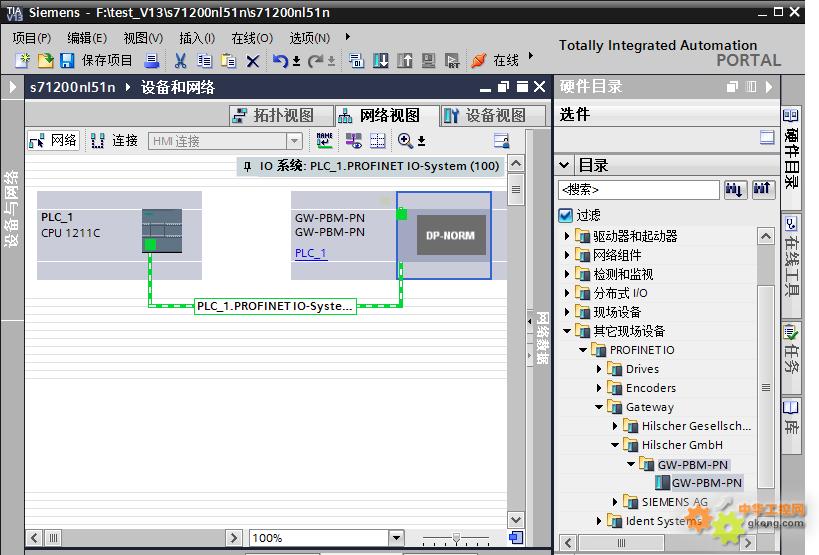Click the canvas vertical scrollbar down arrow
819x555 pixels.
pyautogui.click(x=516, y=520)
